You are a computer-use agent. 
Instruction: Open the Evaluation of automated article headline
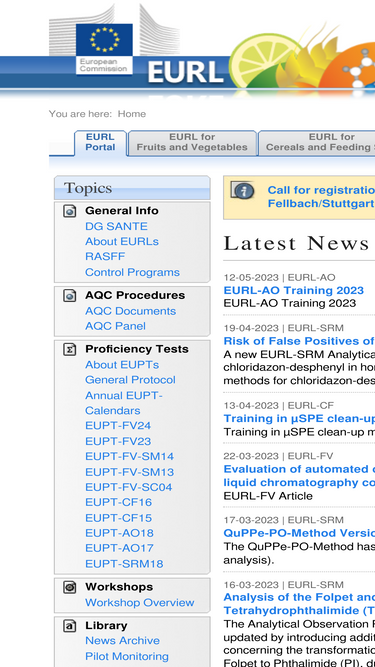point(299,476)
